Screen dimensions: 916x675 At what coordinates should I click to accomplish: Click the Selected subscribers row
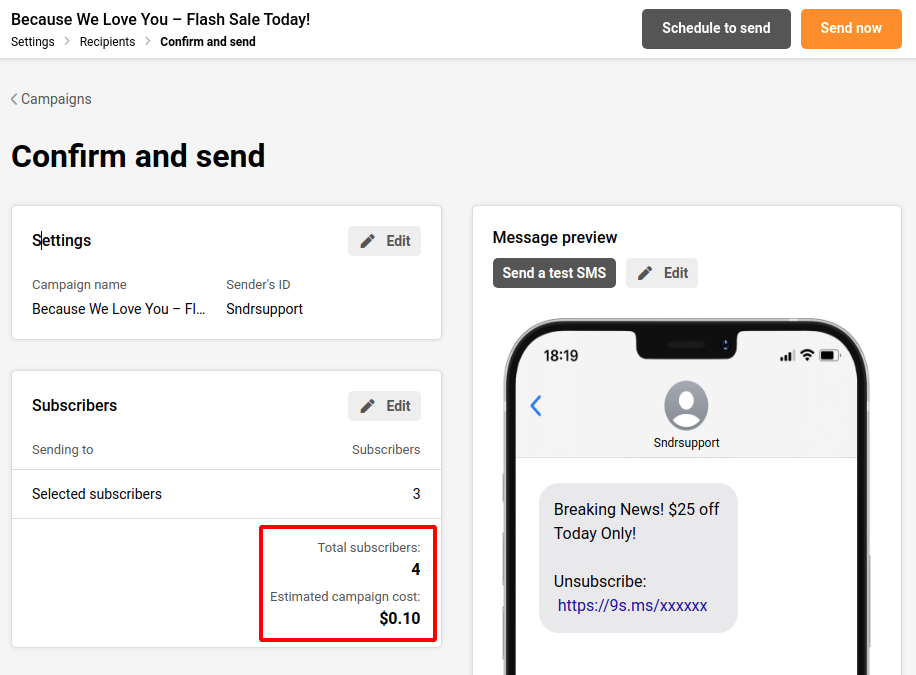(226, 494)
